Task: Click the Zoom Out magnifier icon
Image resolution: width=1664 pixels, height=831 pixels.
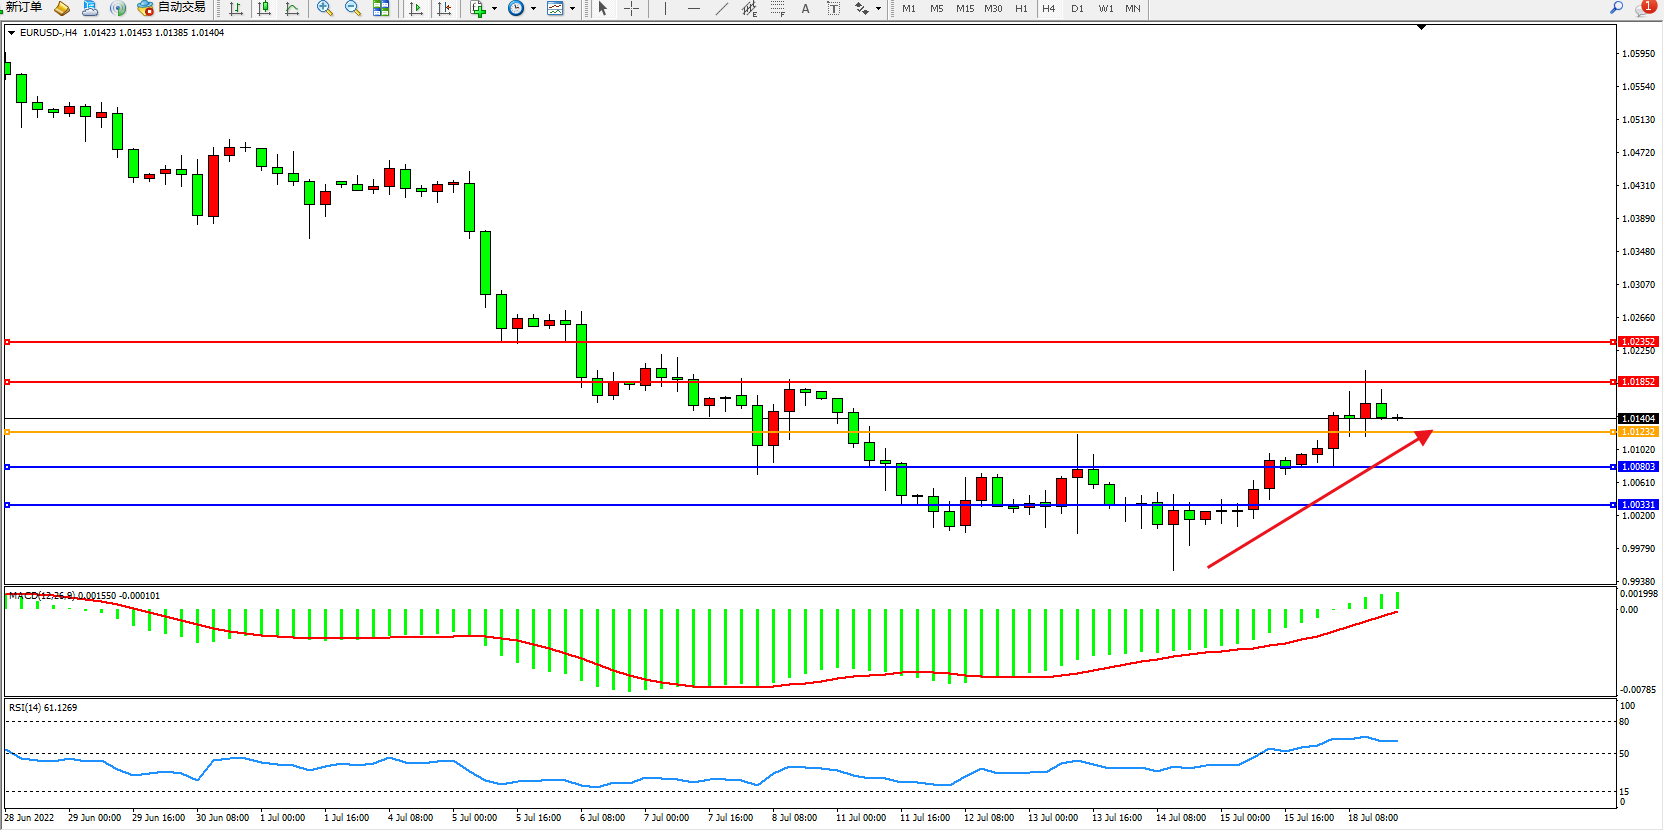Action: click(x=352, y=8)
